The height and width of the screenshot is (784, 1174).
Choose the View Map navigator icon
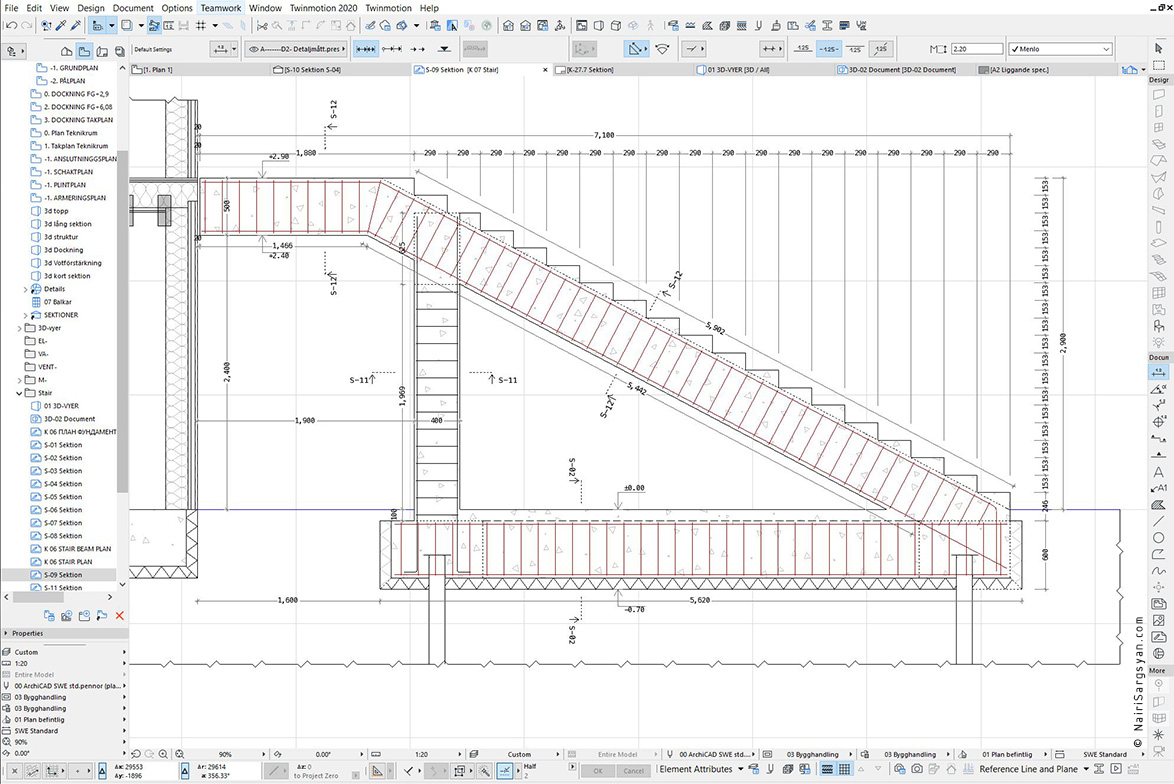tap(84, 51)
